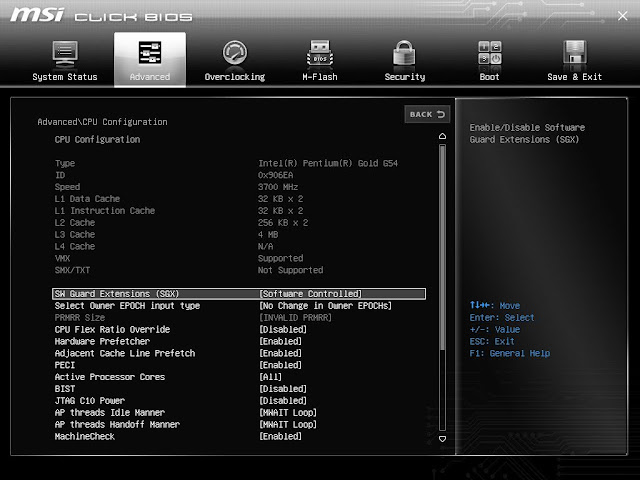Select Active Processor Cores option
The height and width of the screenshot is (480, 640).
110,377
